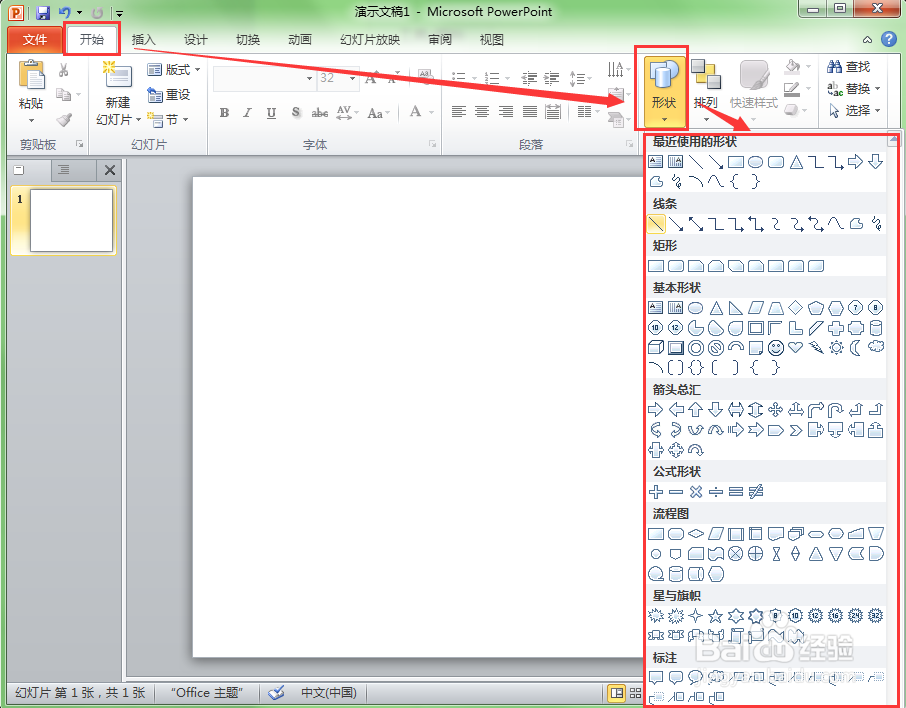Switch to the 视图 View tab

(492, 40)
